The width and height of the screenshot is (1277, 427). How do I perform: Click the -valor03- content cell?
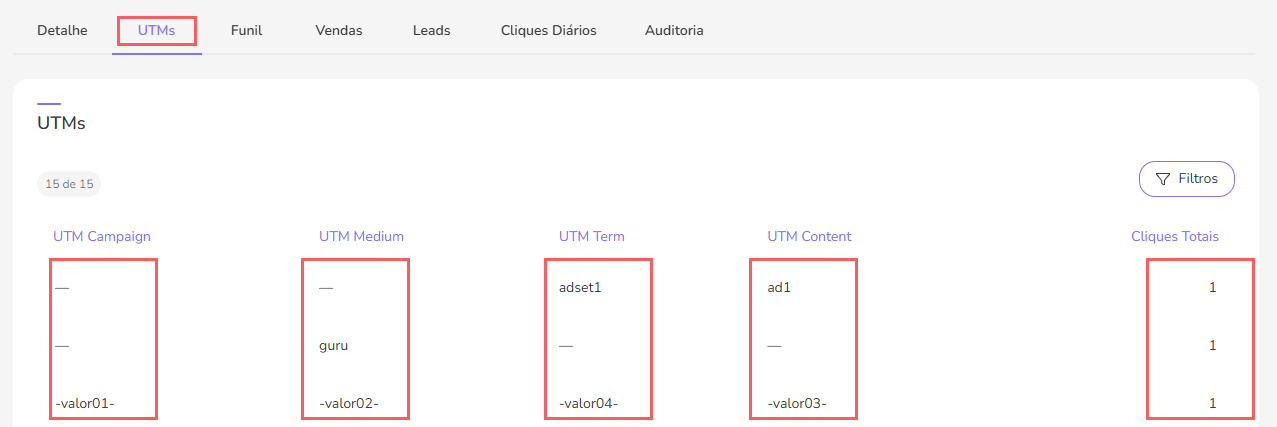(x=797, y=403)
